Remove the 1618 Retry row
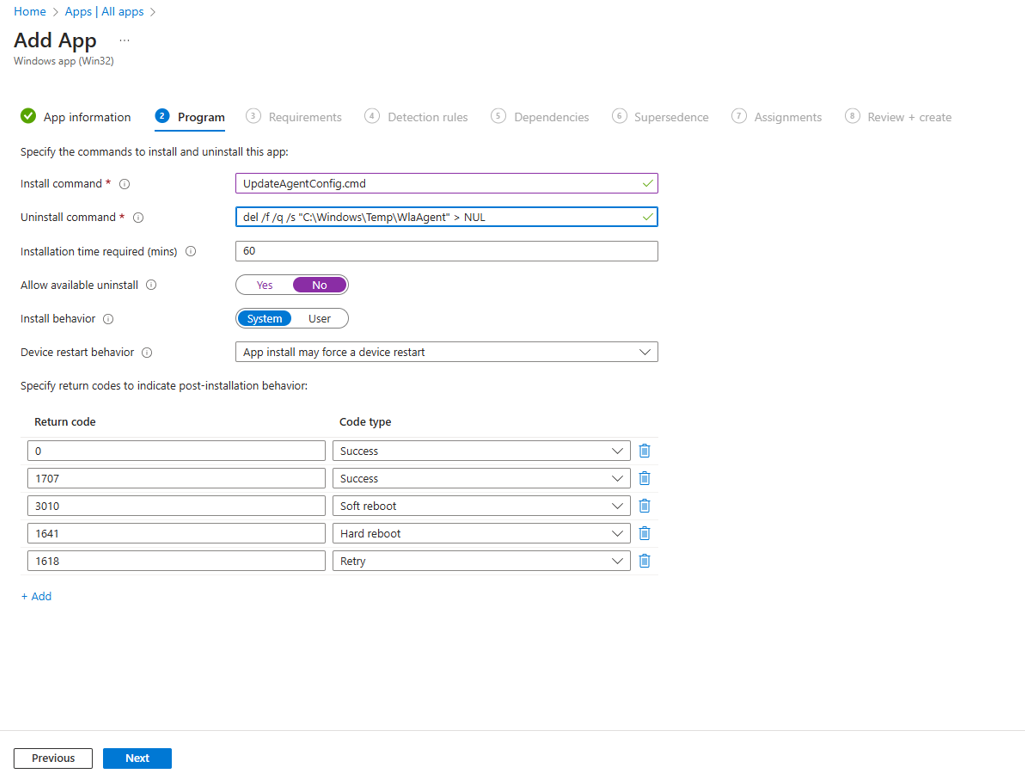Viewport: 1025px width, 778px height. (x=644, y=560)
